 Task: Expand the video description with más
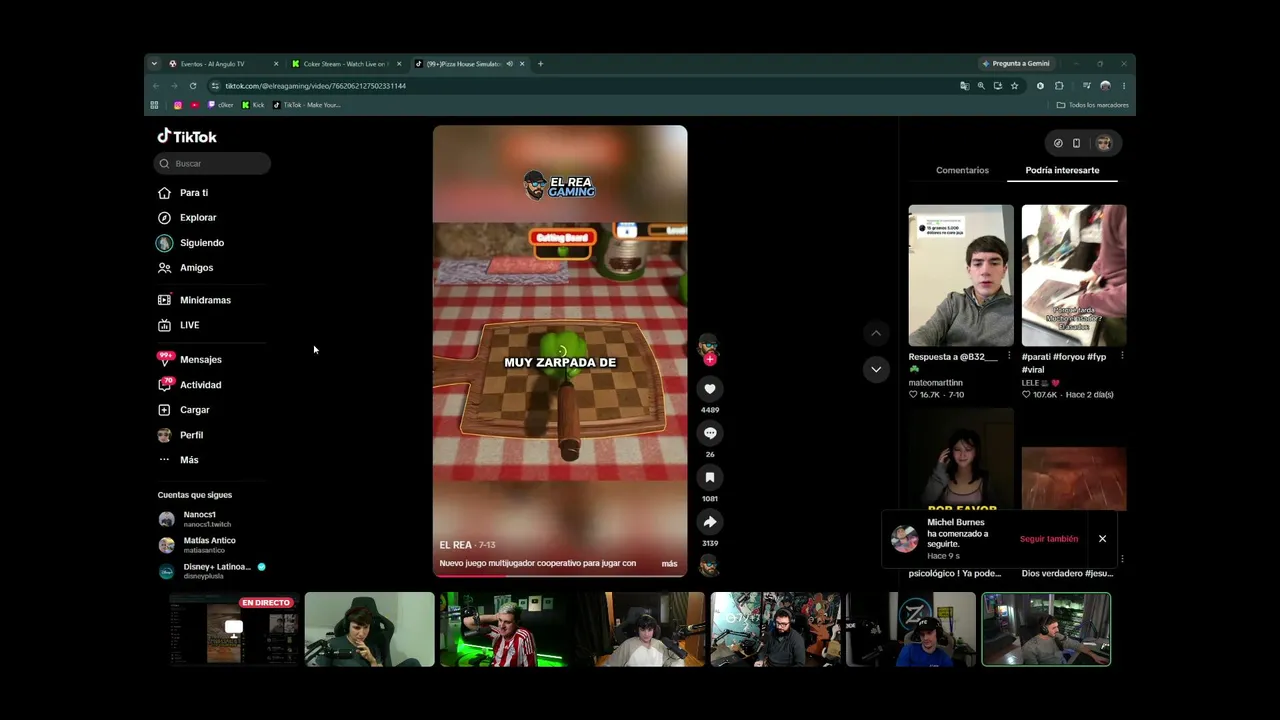(x=669, y=564)
